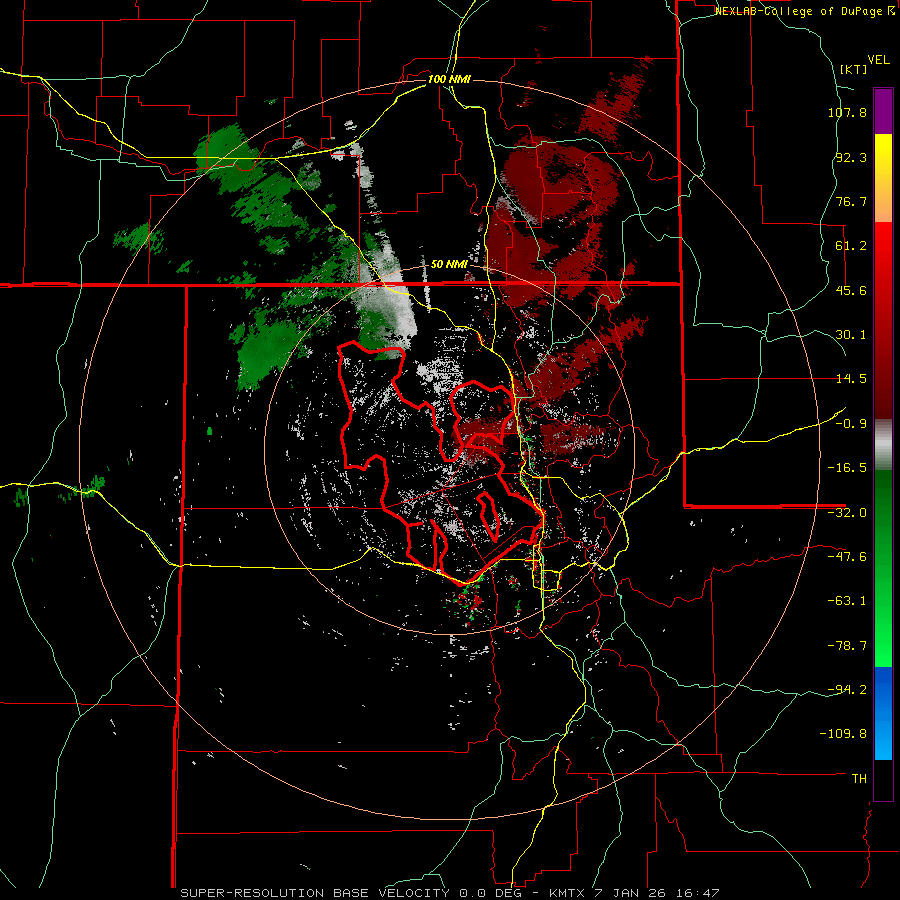Select the yellow segment of the velocity bar
900x900 pixels.
tap(883, 178)
